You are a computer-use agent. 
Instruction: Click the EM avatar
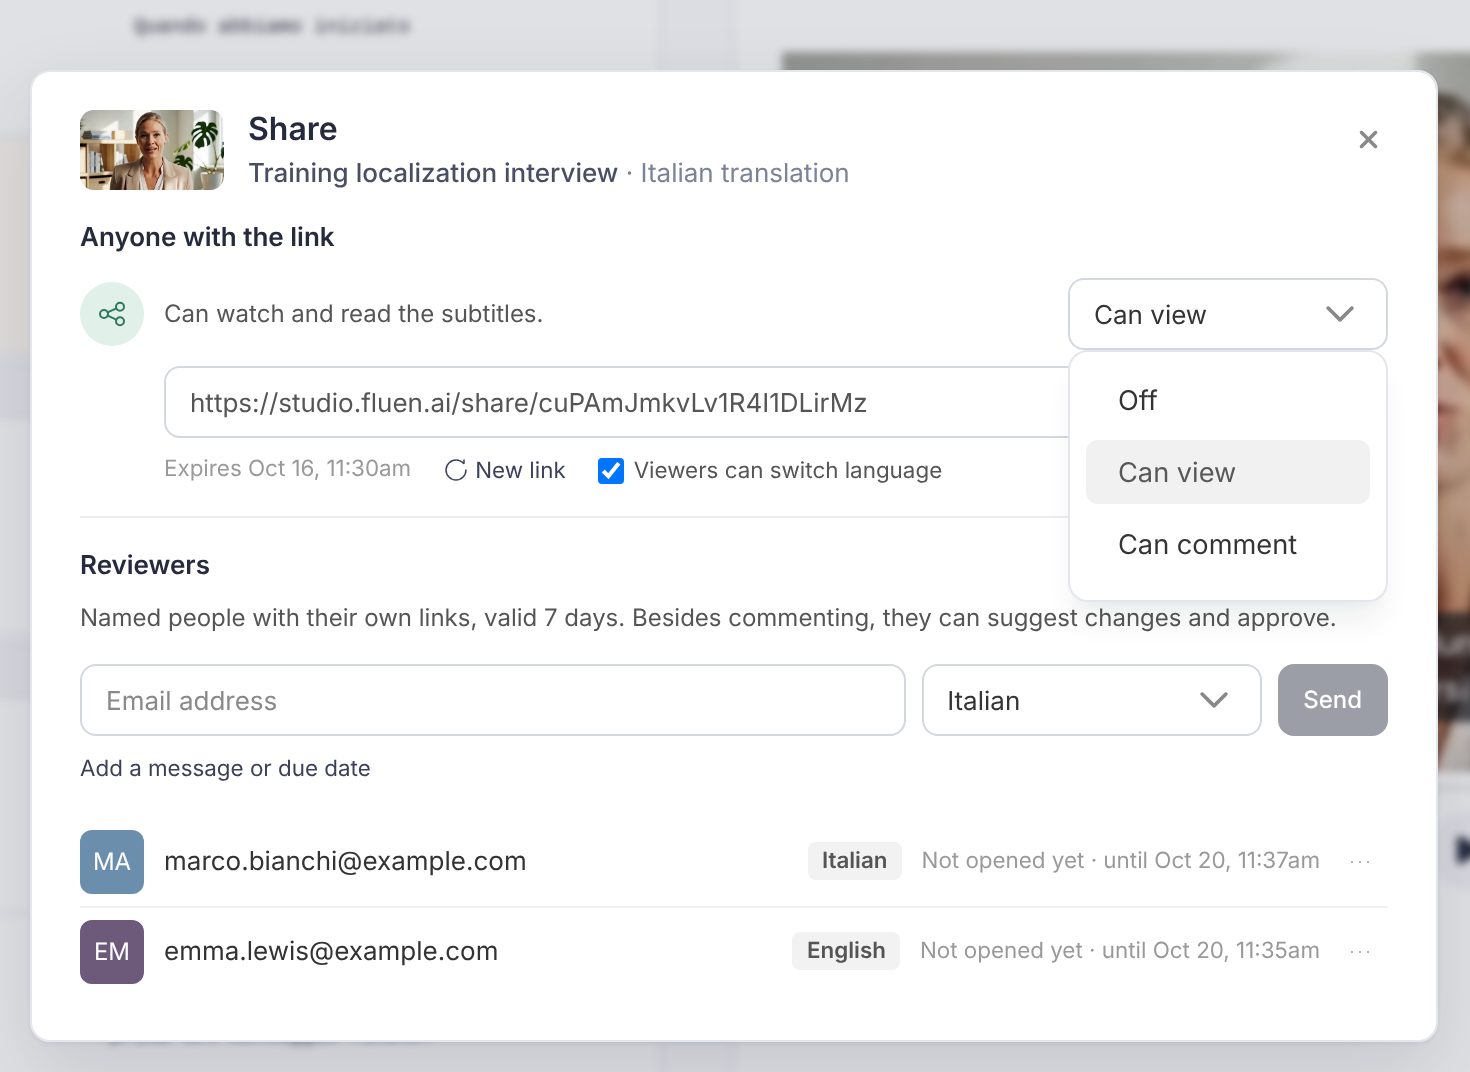point(112,951)
